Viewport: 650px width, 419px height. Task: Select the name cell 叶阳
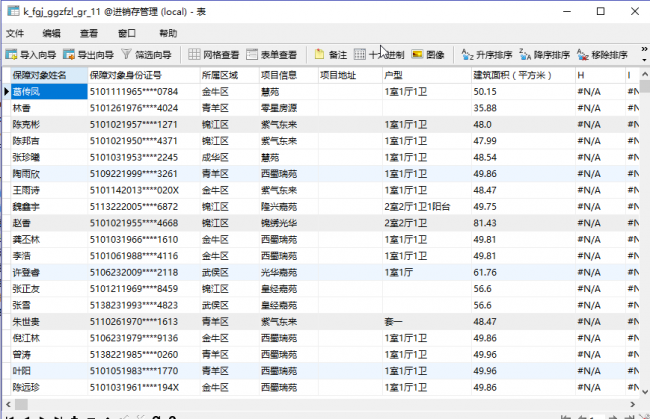49,371
